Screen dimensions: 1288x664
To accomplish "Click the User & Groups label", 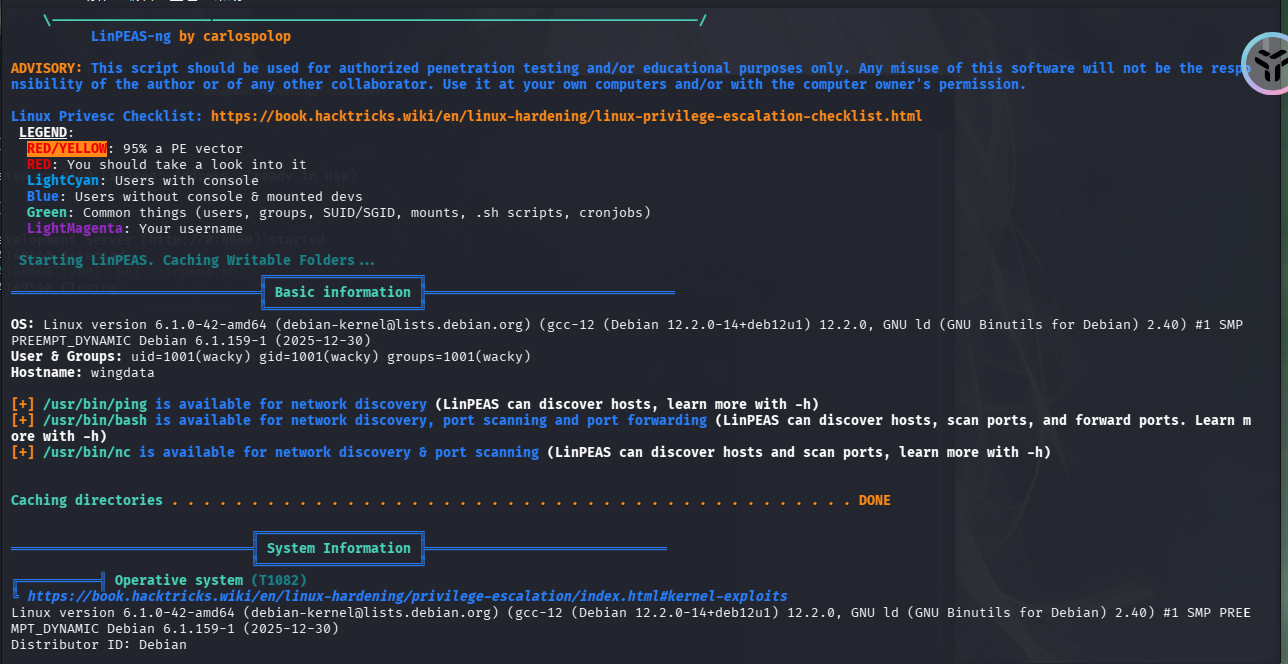I will pyautogui.click(x=66, y=356).
